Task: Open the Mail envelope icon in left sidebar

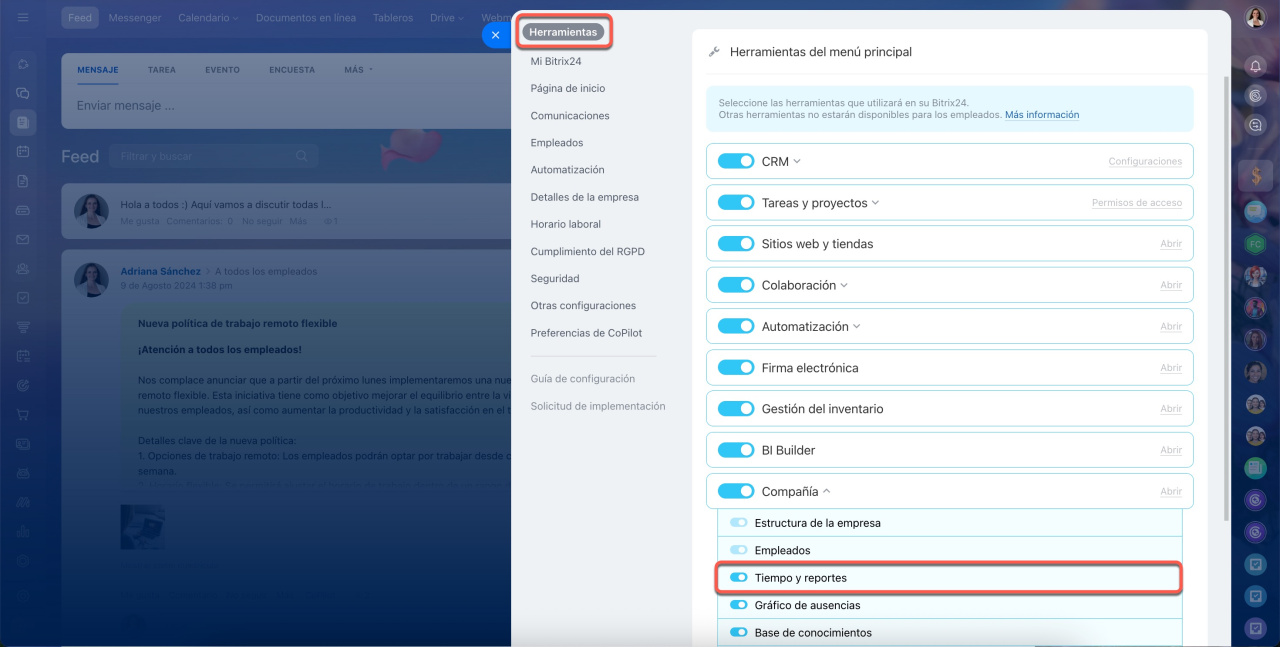Action: pos(22,239)
